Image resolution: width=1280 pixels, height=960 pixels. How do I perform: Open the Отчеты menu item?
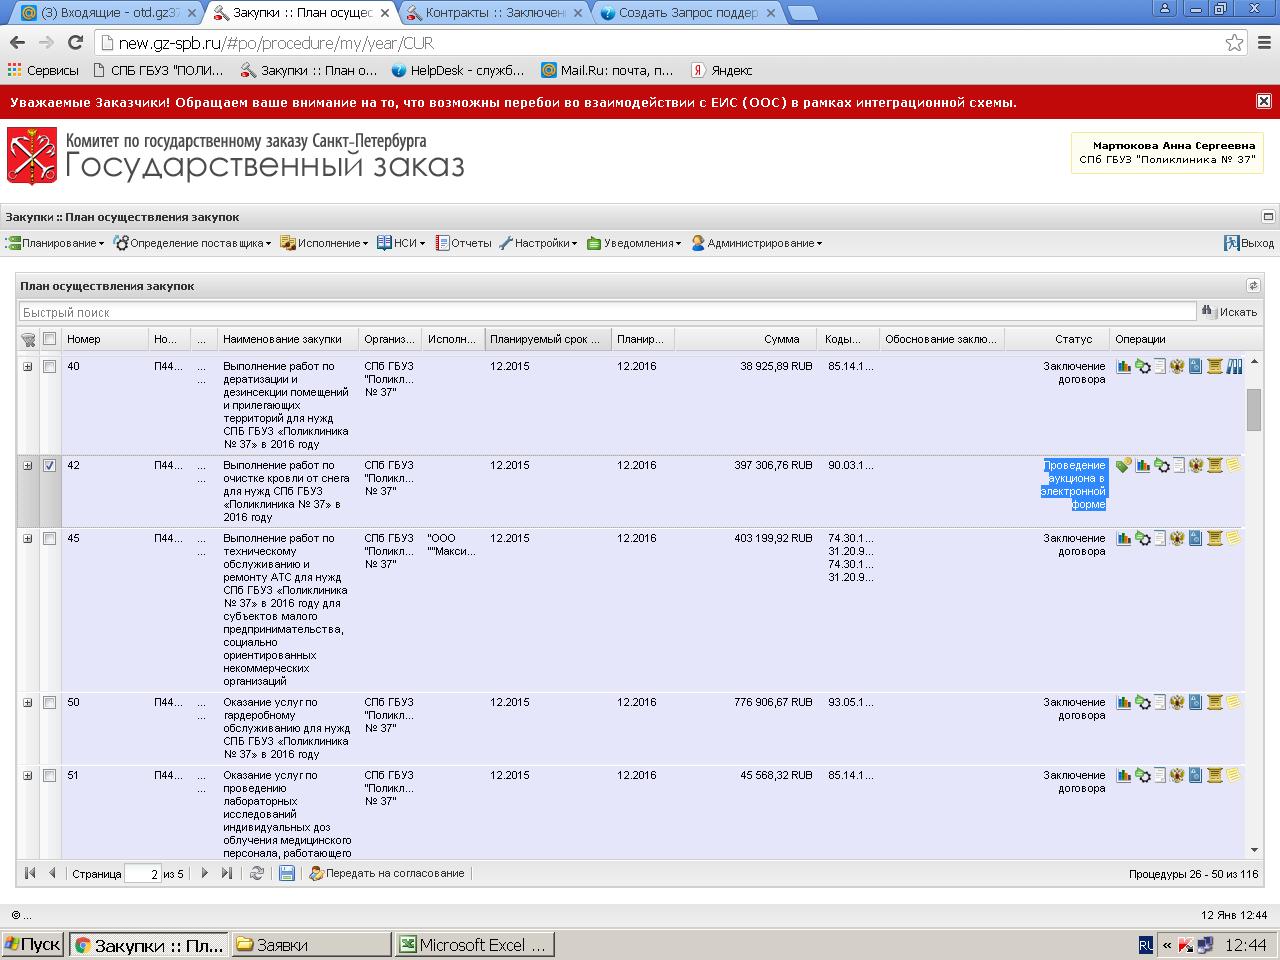463,243
